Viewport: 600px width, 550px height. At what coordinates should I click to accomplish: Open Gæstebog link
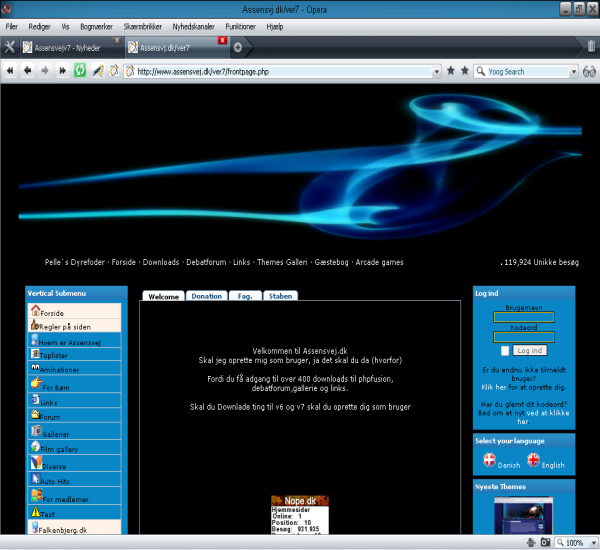point(331,262)
